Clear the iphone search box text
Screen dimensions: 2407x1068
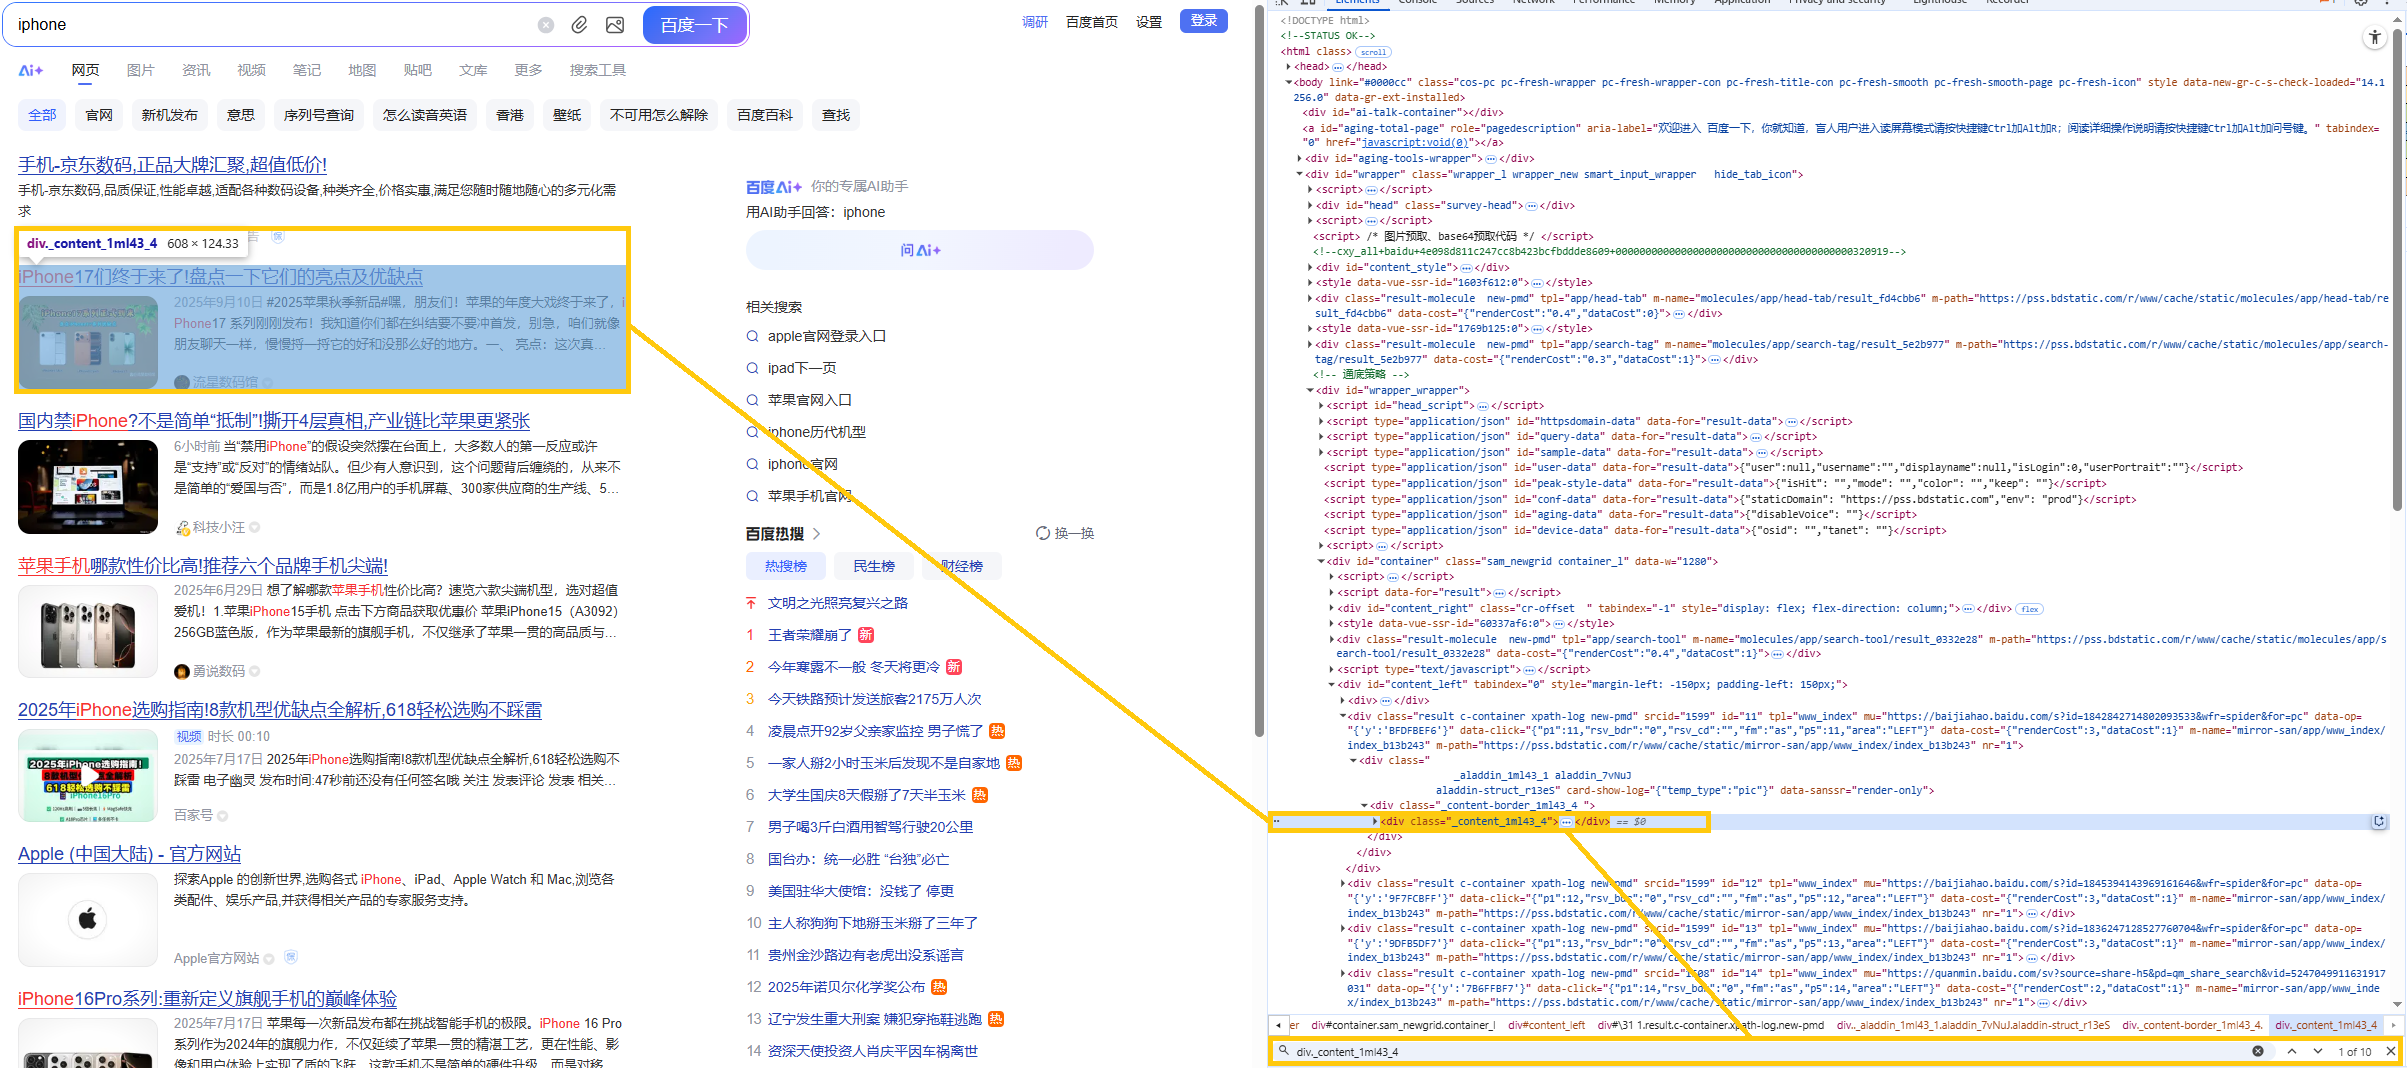546,25
